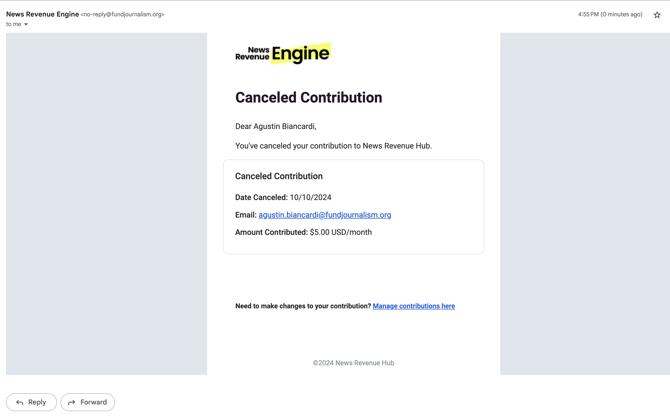670x418 pixels.
Task: Click the News Revenue Engine logo
Action: [283, 54]
